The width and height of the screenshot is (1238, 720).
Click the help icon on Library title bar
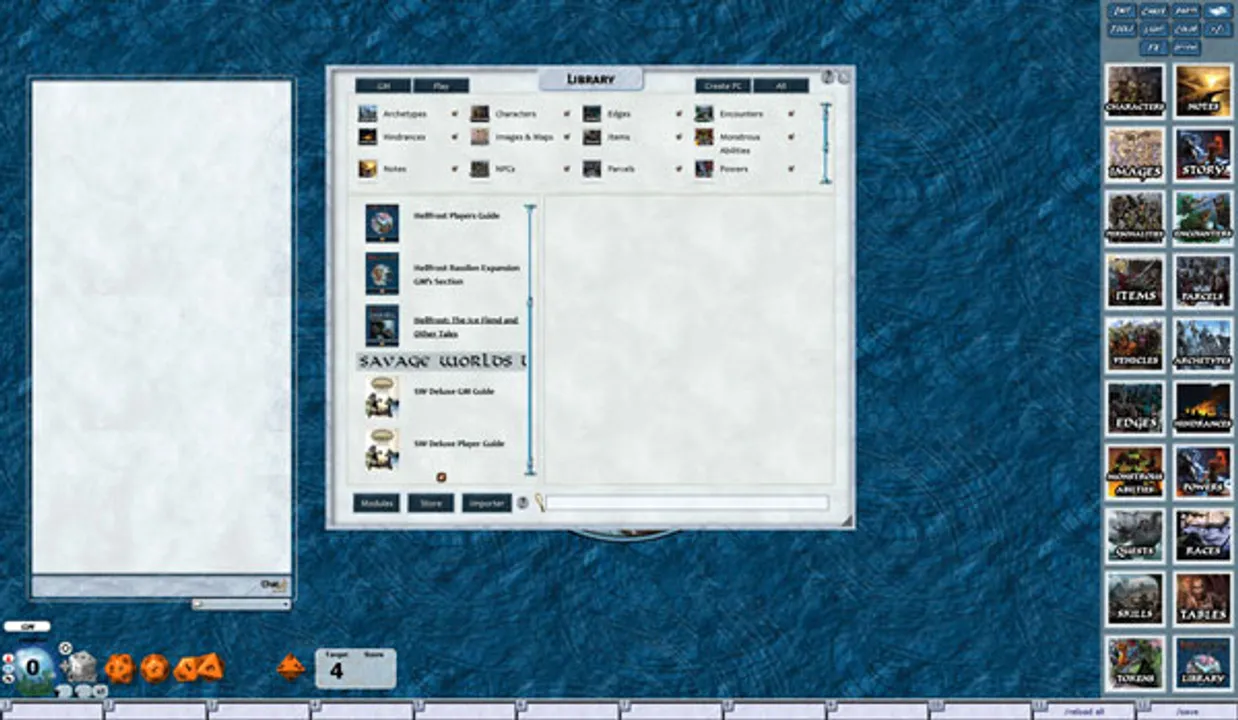tap(828, 77)
